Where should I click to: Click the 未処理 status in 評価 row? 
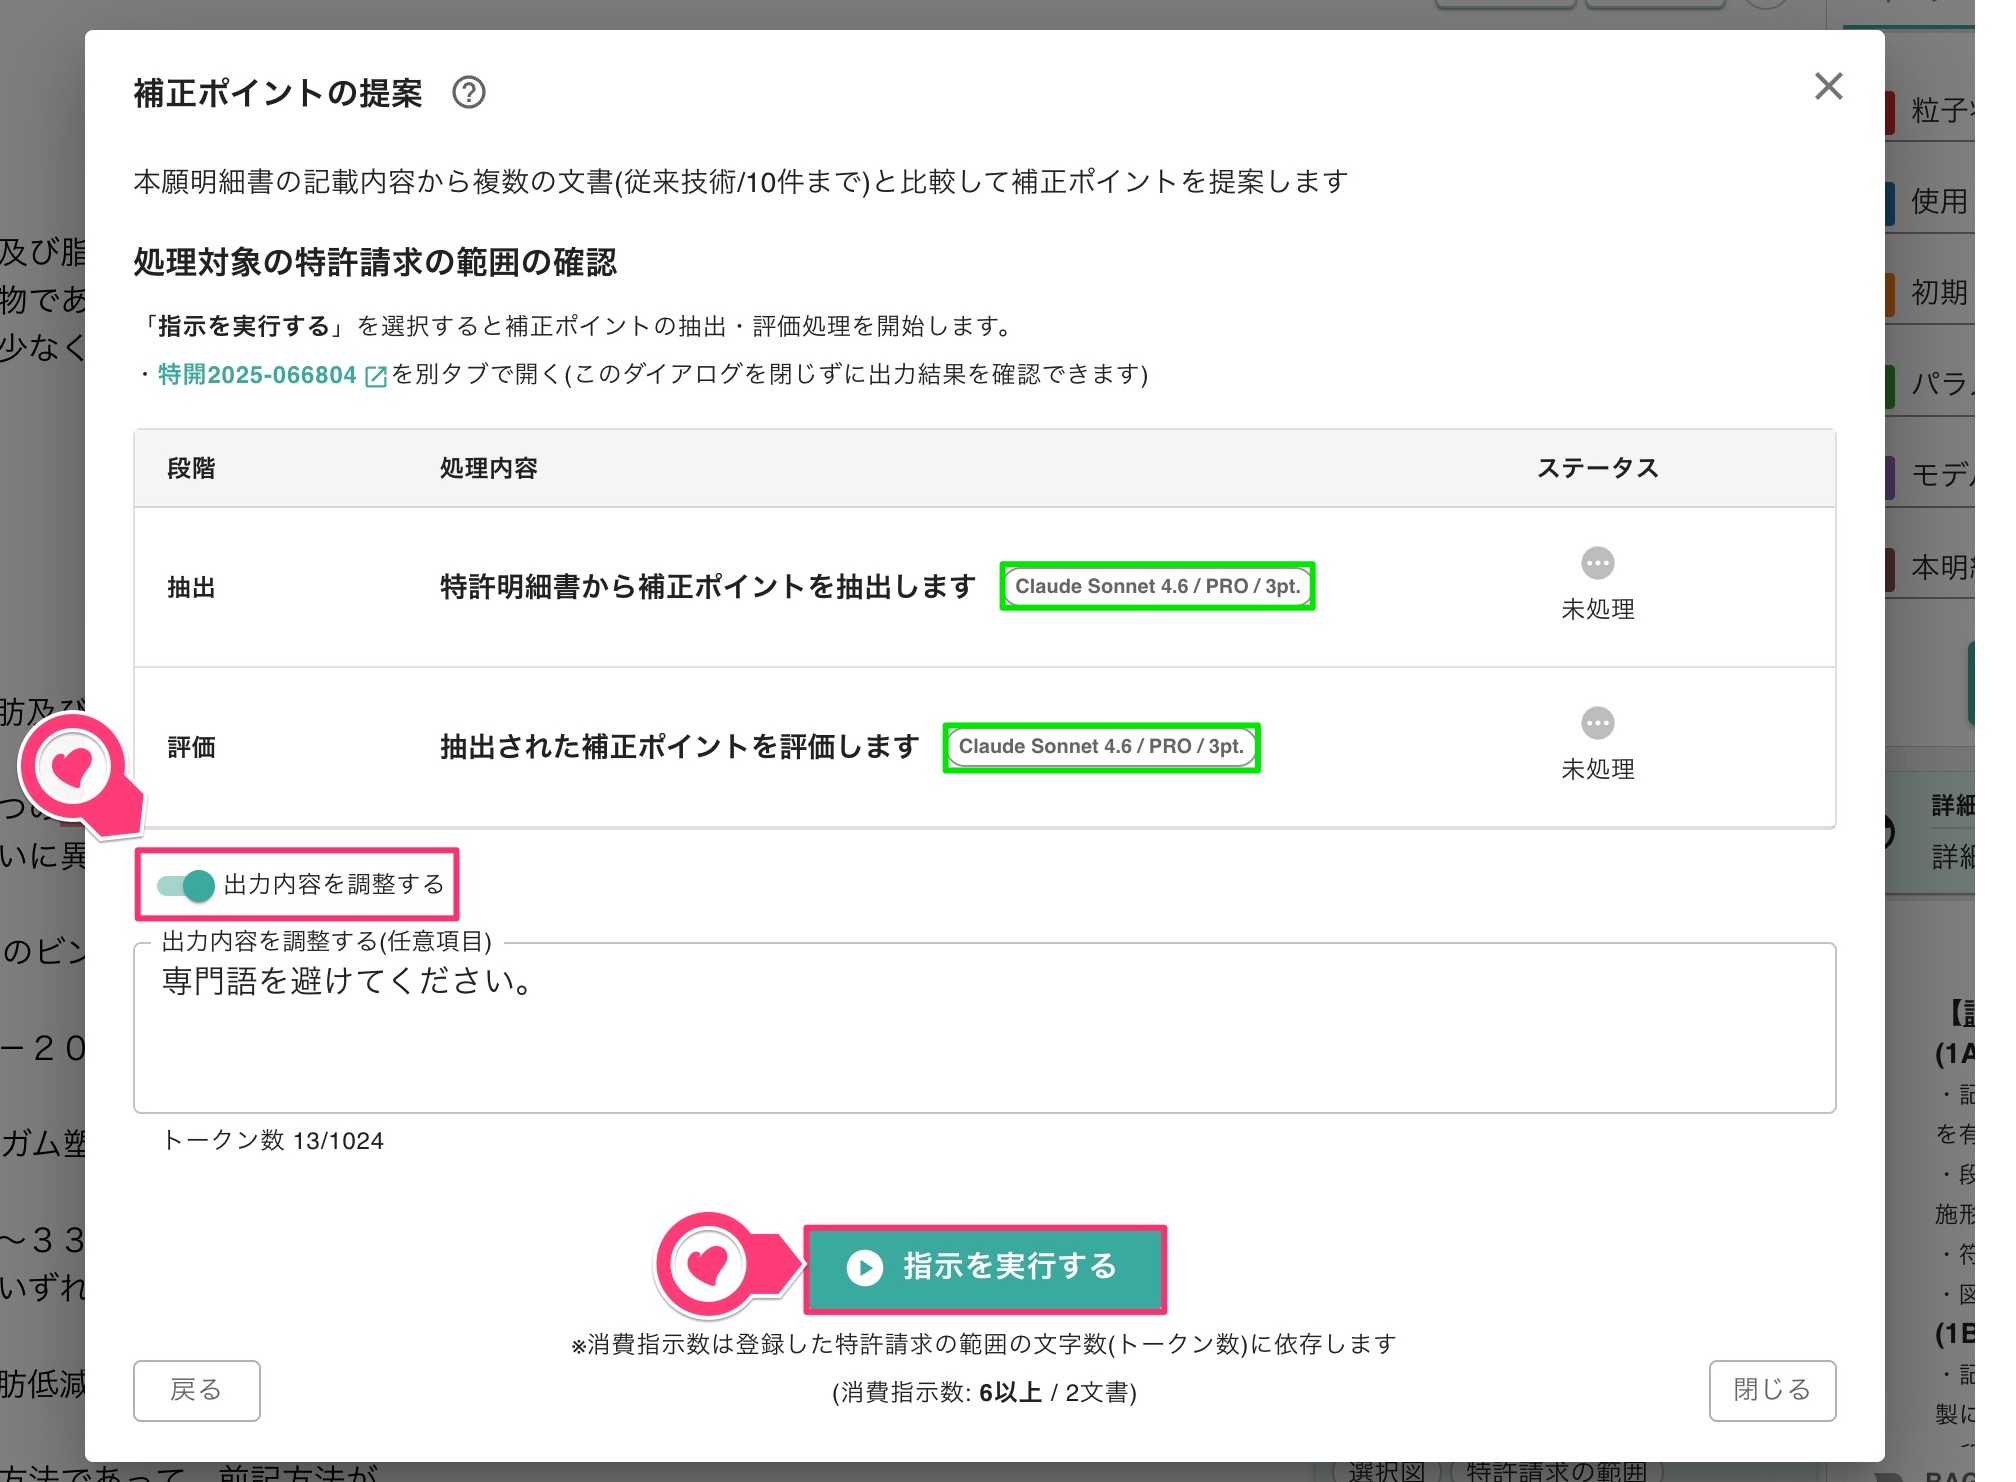(x=1598, y=769)
